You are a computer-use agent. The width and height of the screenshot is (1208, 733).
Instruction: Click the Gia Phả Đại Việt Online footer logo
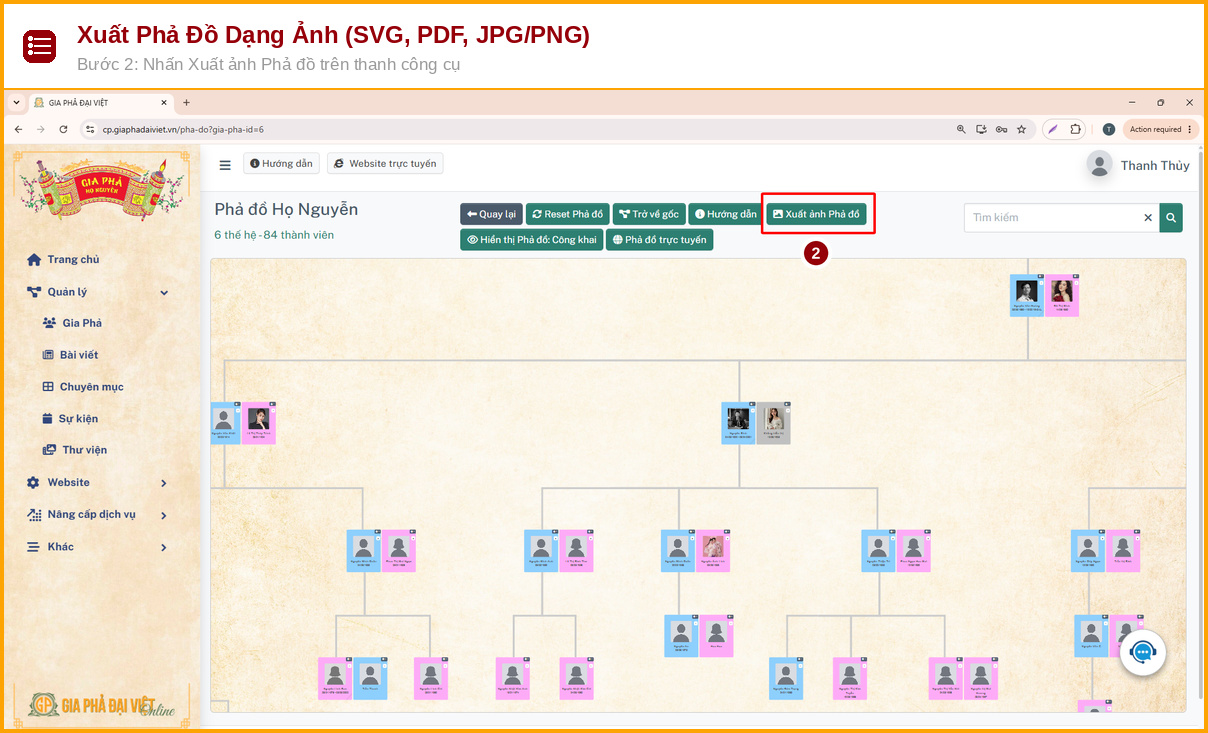pos(101,704)
